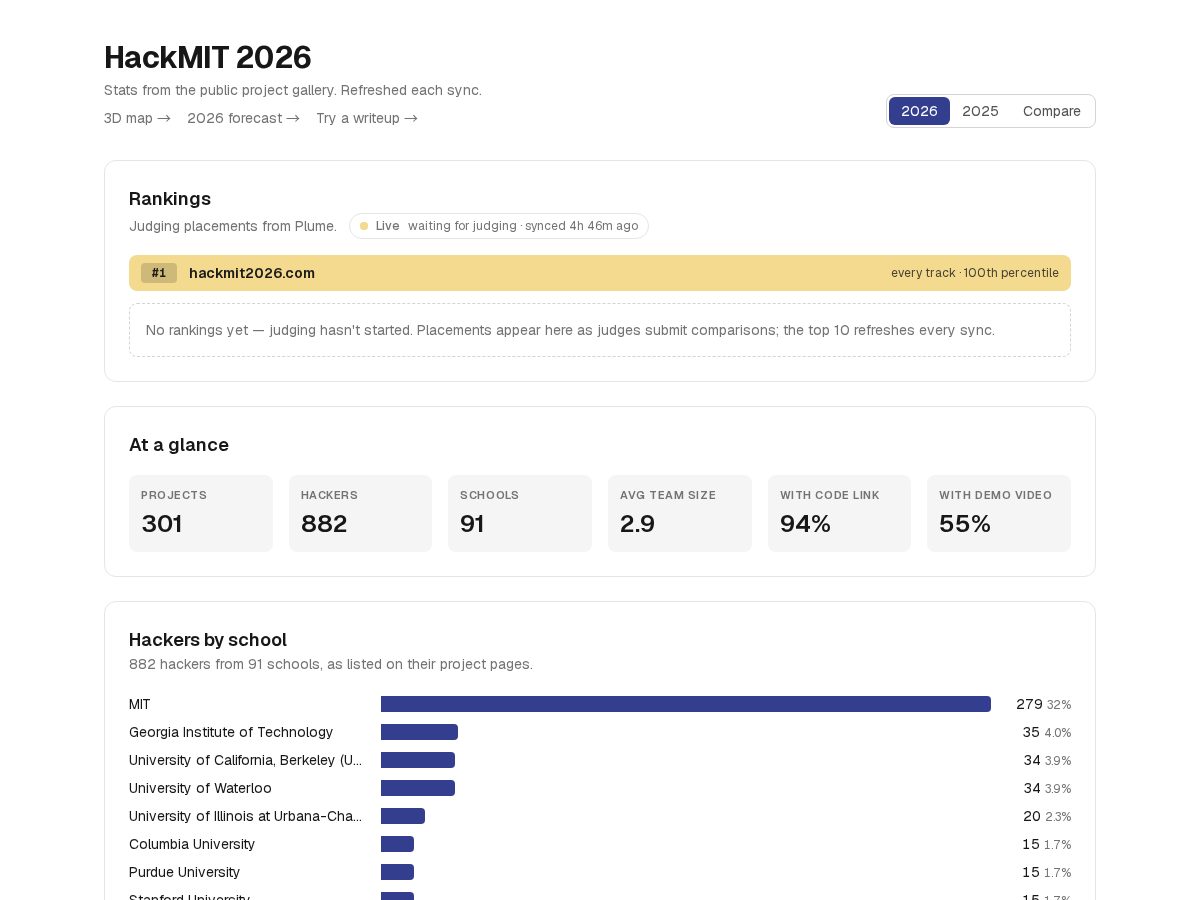1200x900 pixels.
Task: Click the Hackers 882 stat card
Action: pyautogui.click(x=360, y=513)
